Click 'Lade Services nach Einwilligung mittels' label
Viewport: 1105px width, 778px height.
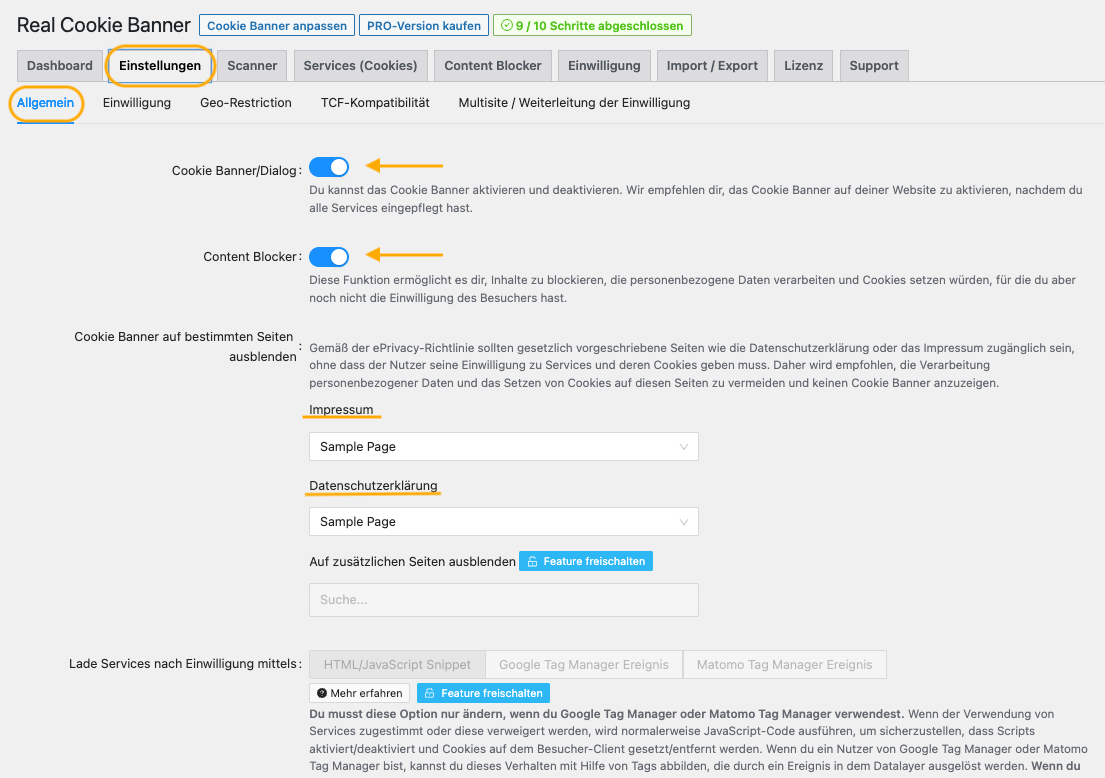pos(183,664)
